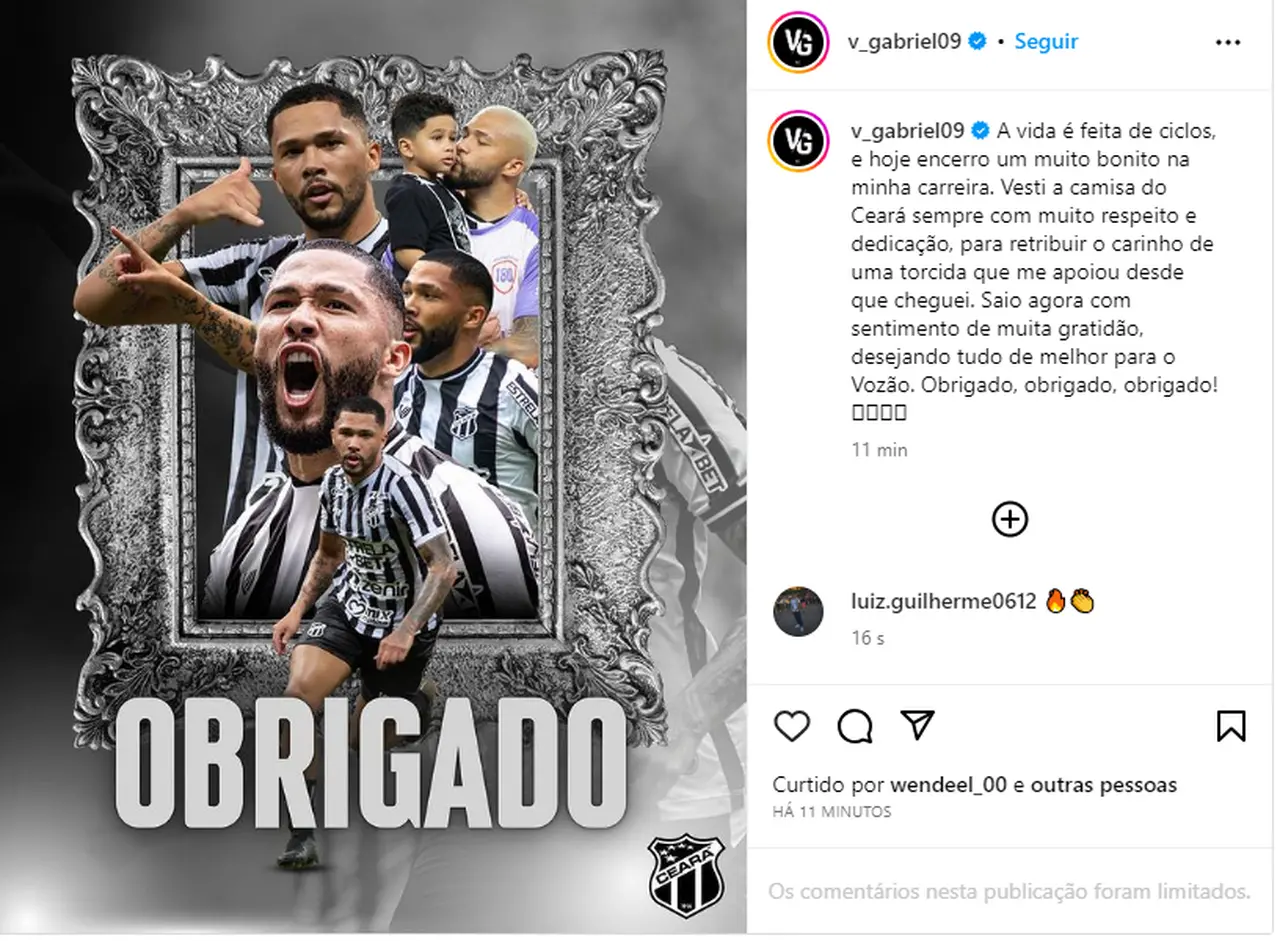Screen dimensions: 1280x941
Task: Click the verified badge in the header
Action: 977,41
